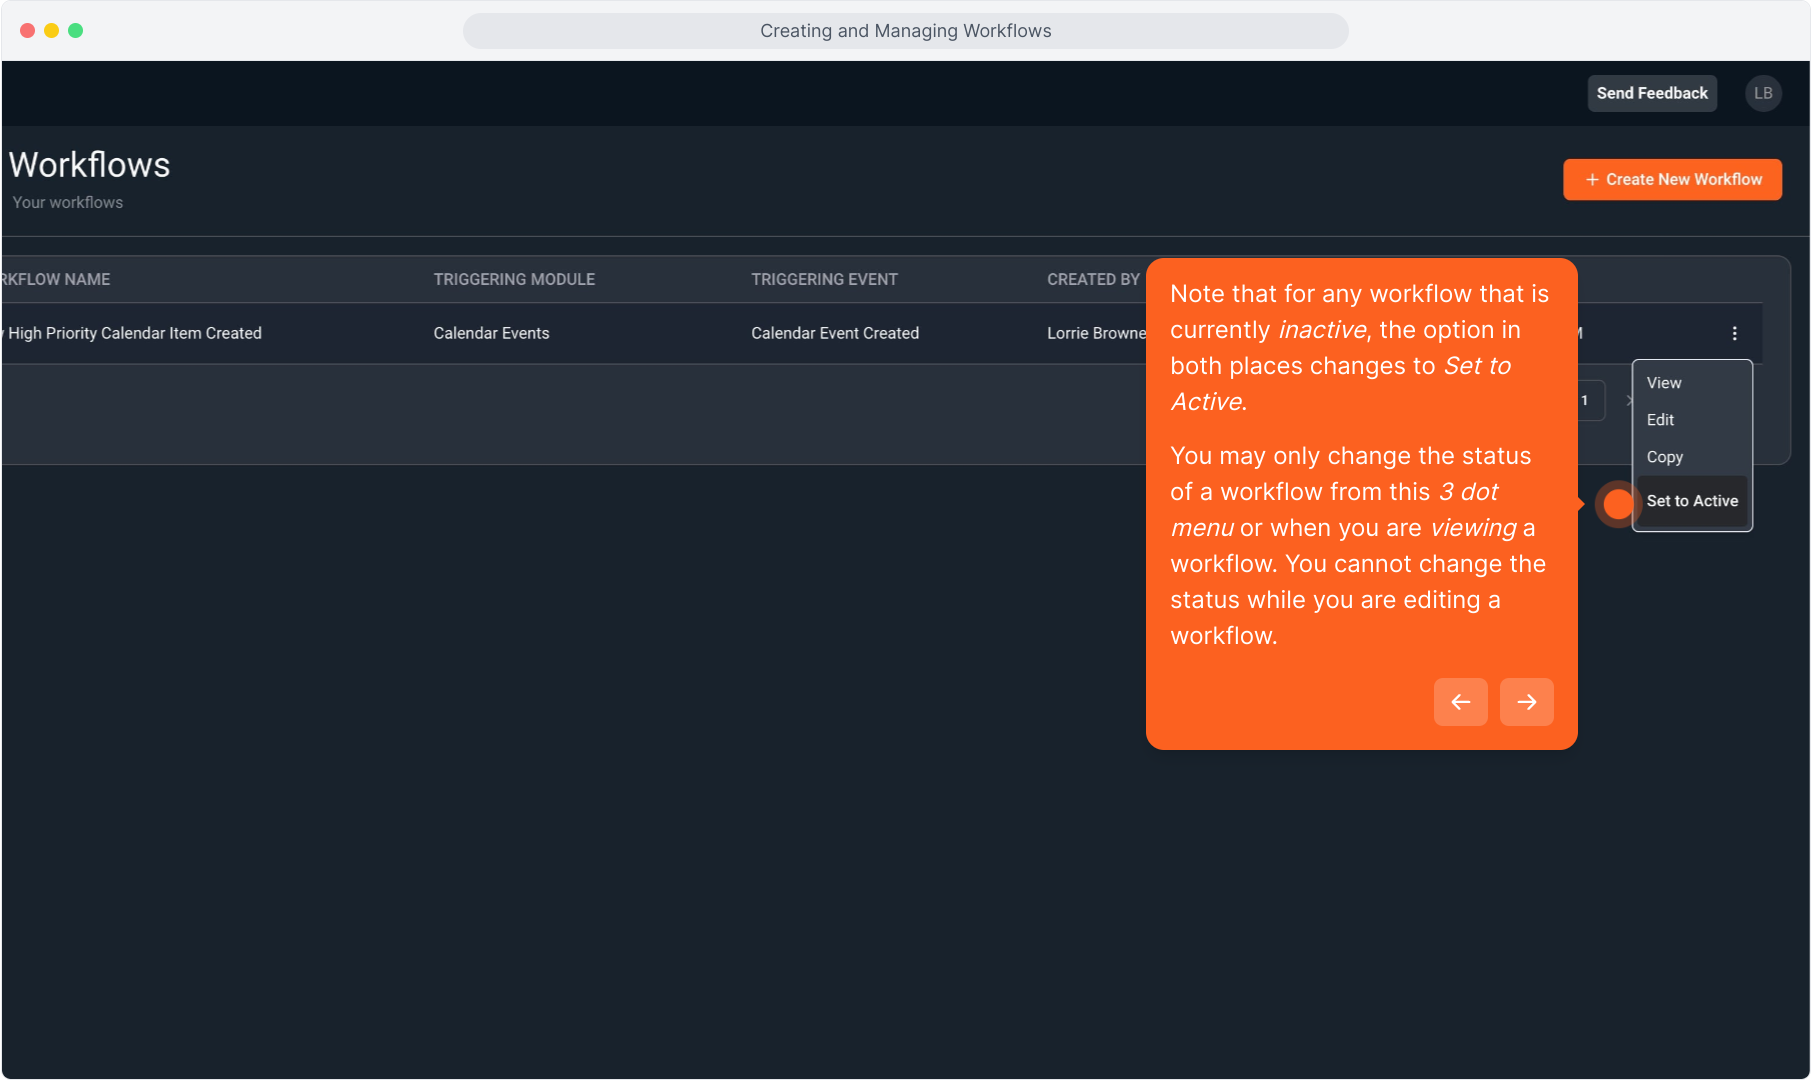
Task: Open the LB user avatar
Action: click(1763, 93)
